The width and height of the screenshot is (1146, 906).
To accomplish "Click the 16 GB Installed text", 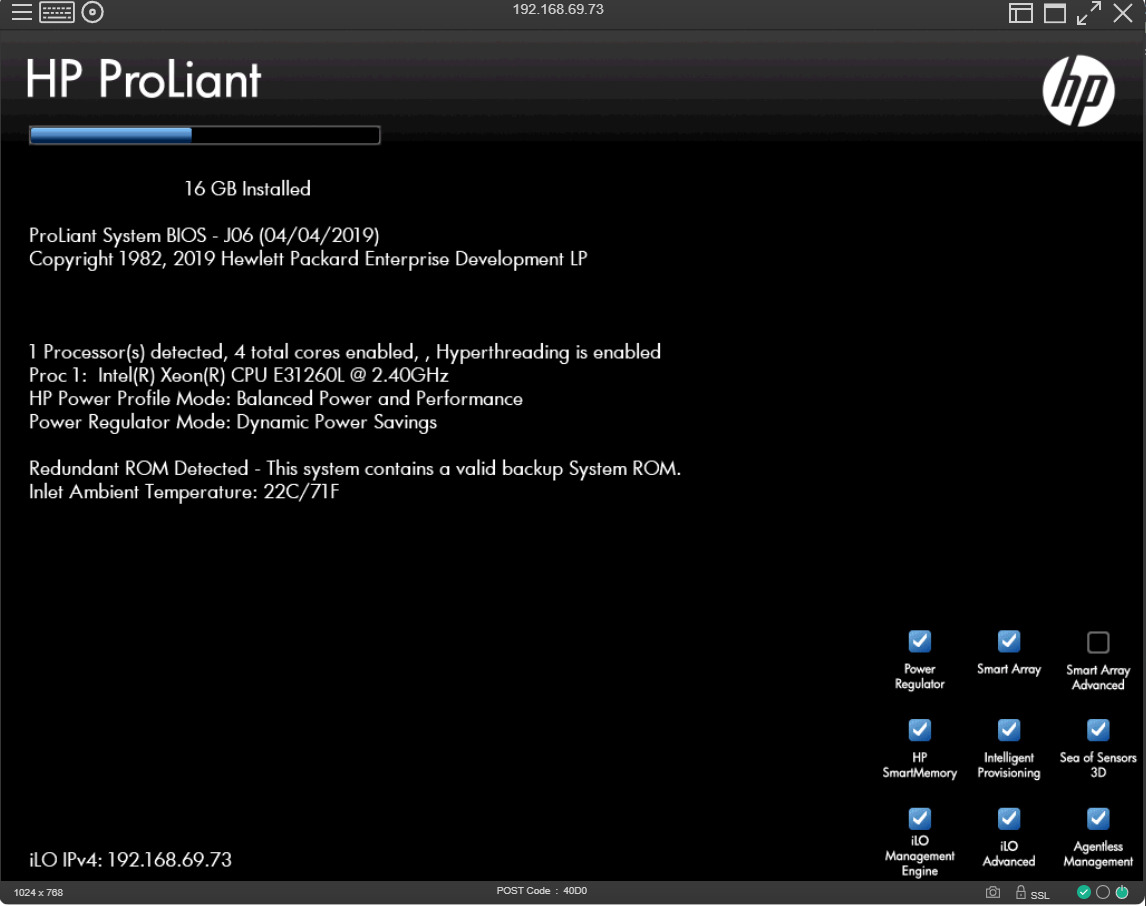I will click(x=247, y=189).
